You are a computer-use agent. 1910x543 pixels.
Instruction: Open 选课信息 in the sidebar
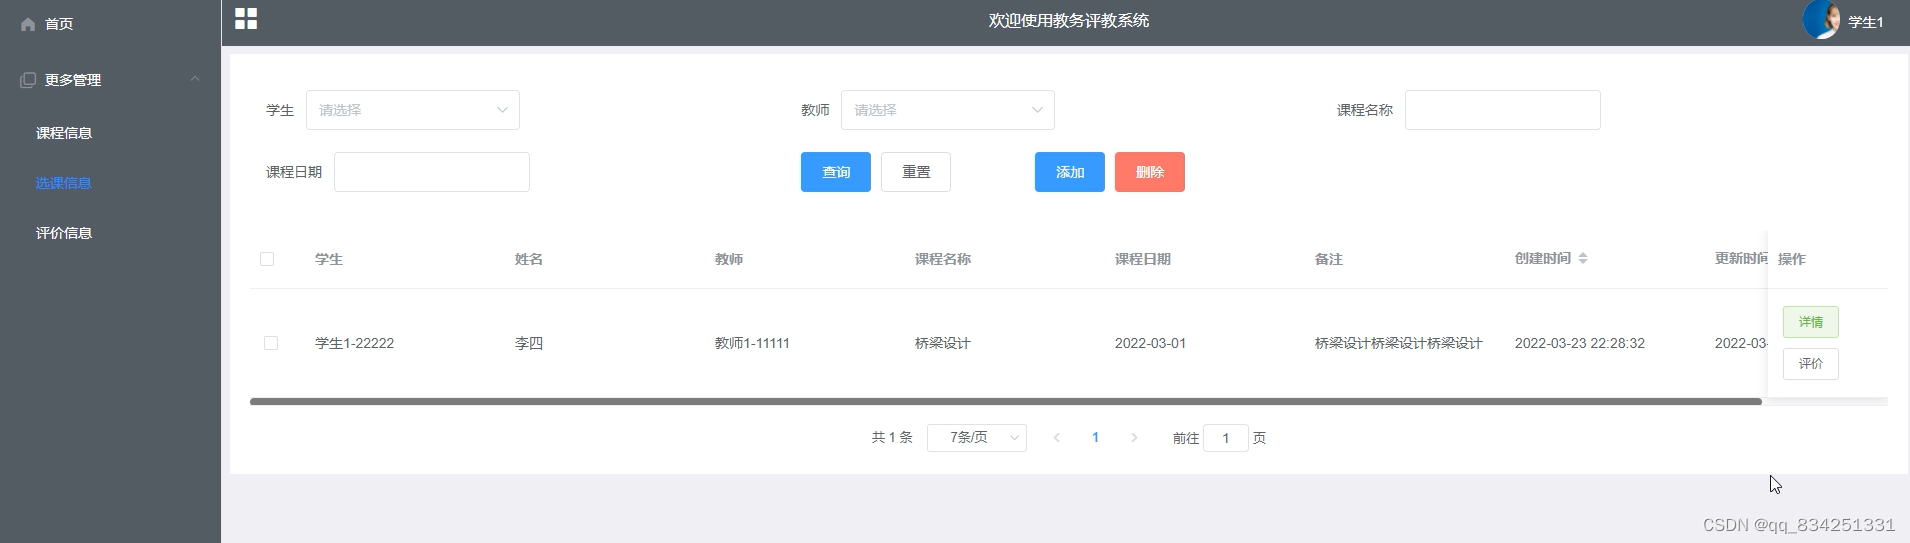pos(64,183)
